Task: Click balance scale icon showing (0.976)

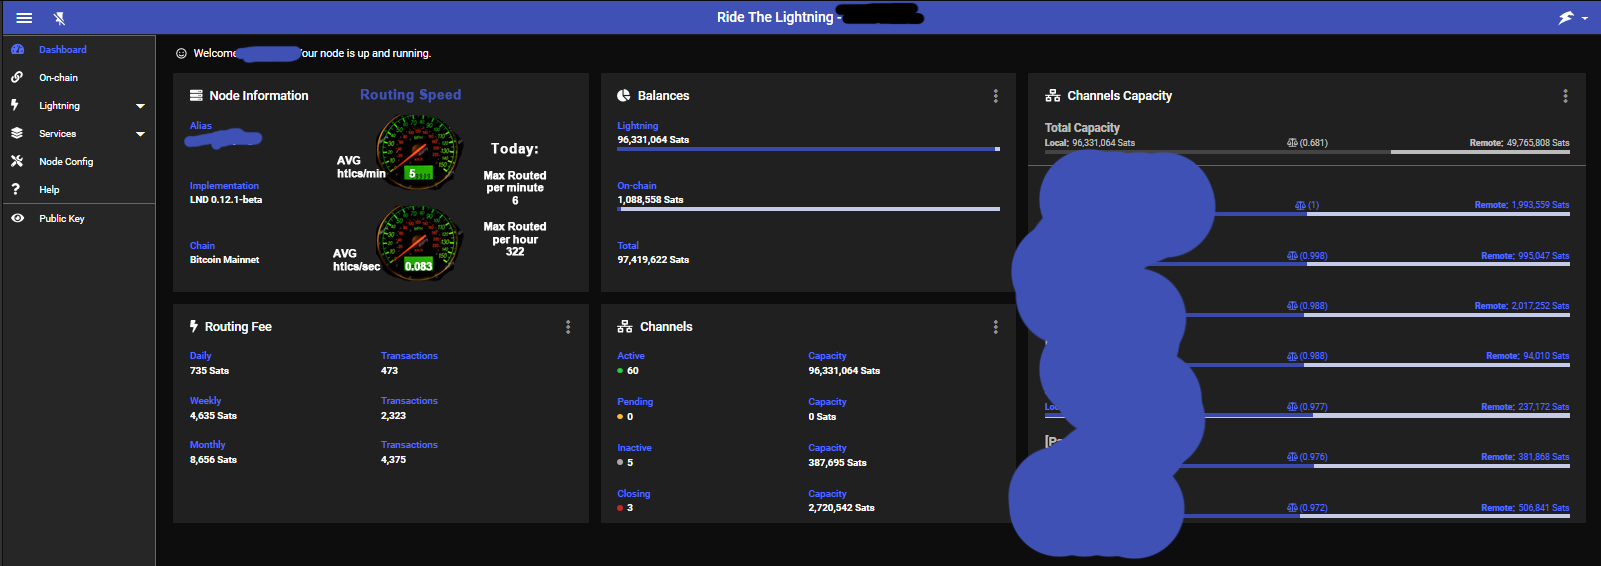Action: point(1292,457)
